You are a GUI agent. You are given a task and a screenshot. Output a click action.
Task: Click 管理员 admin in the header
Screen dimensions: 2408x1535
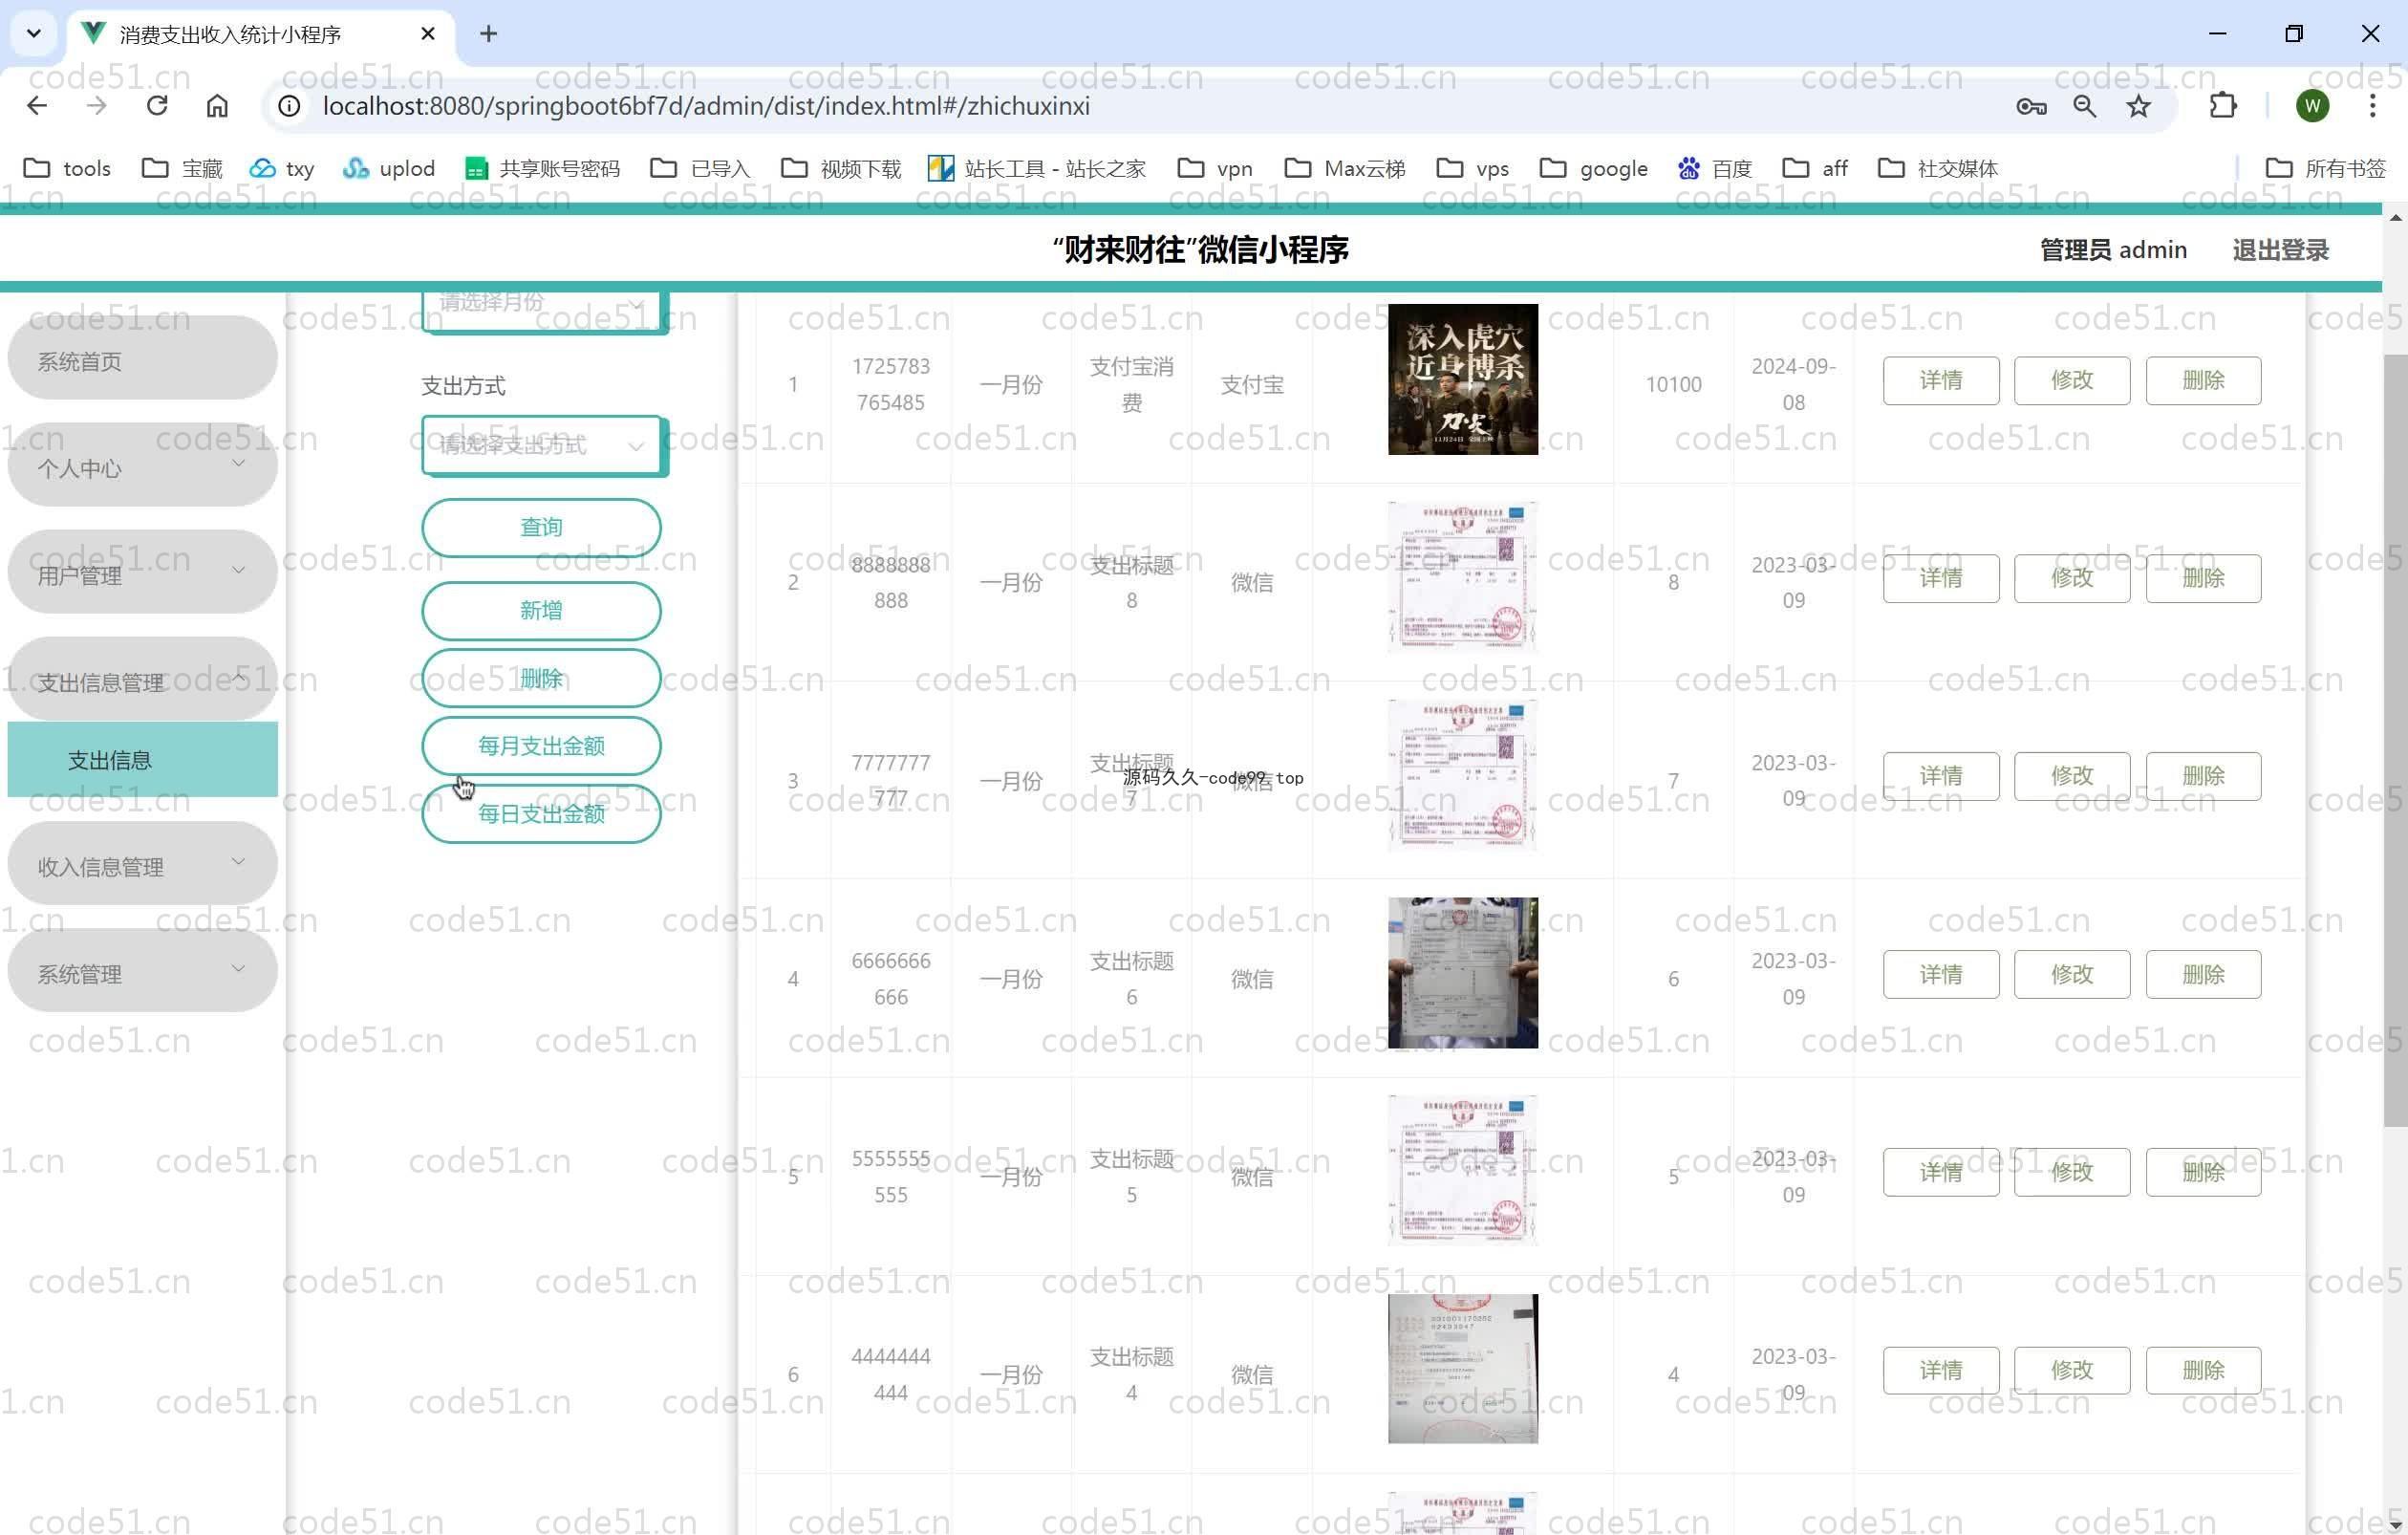coord(2113,250)
